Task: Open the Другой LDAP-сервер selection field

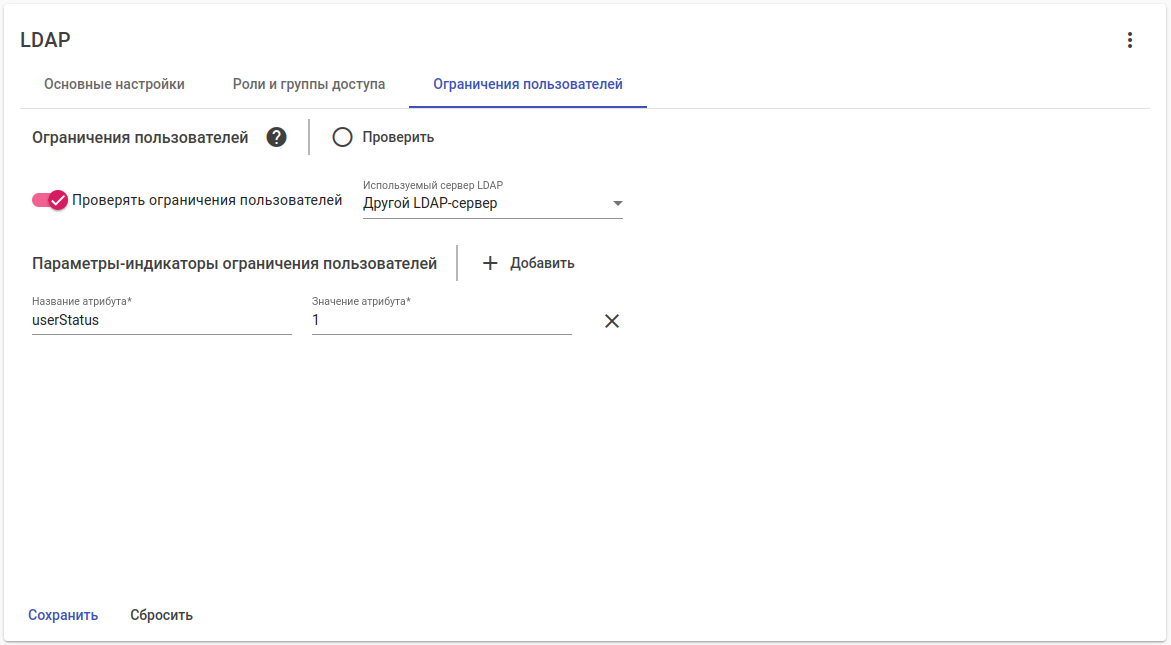Action: pyautogui.click(x=480, y=203)
